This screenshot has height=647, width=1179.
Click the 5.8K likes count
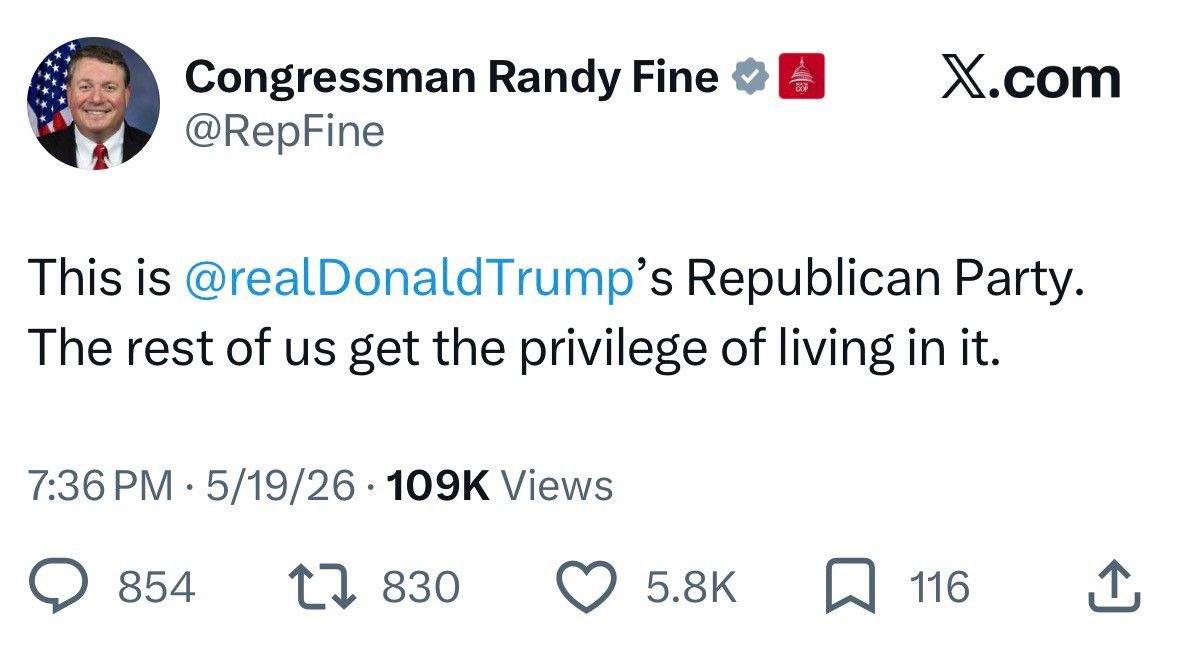tap(691, 588)
